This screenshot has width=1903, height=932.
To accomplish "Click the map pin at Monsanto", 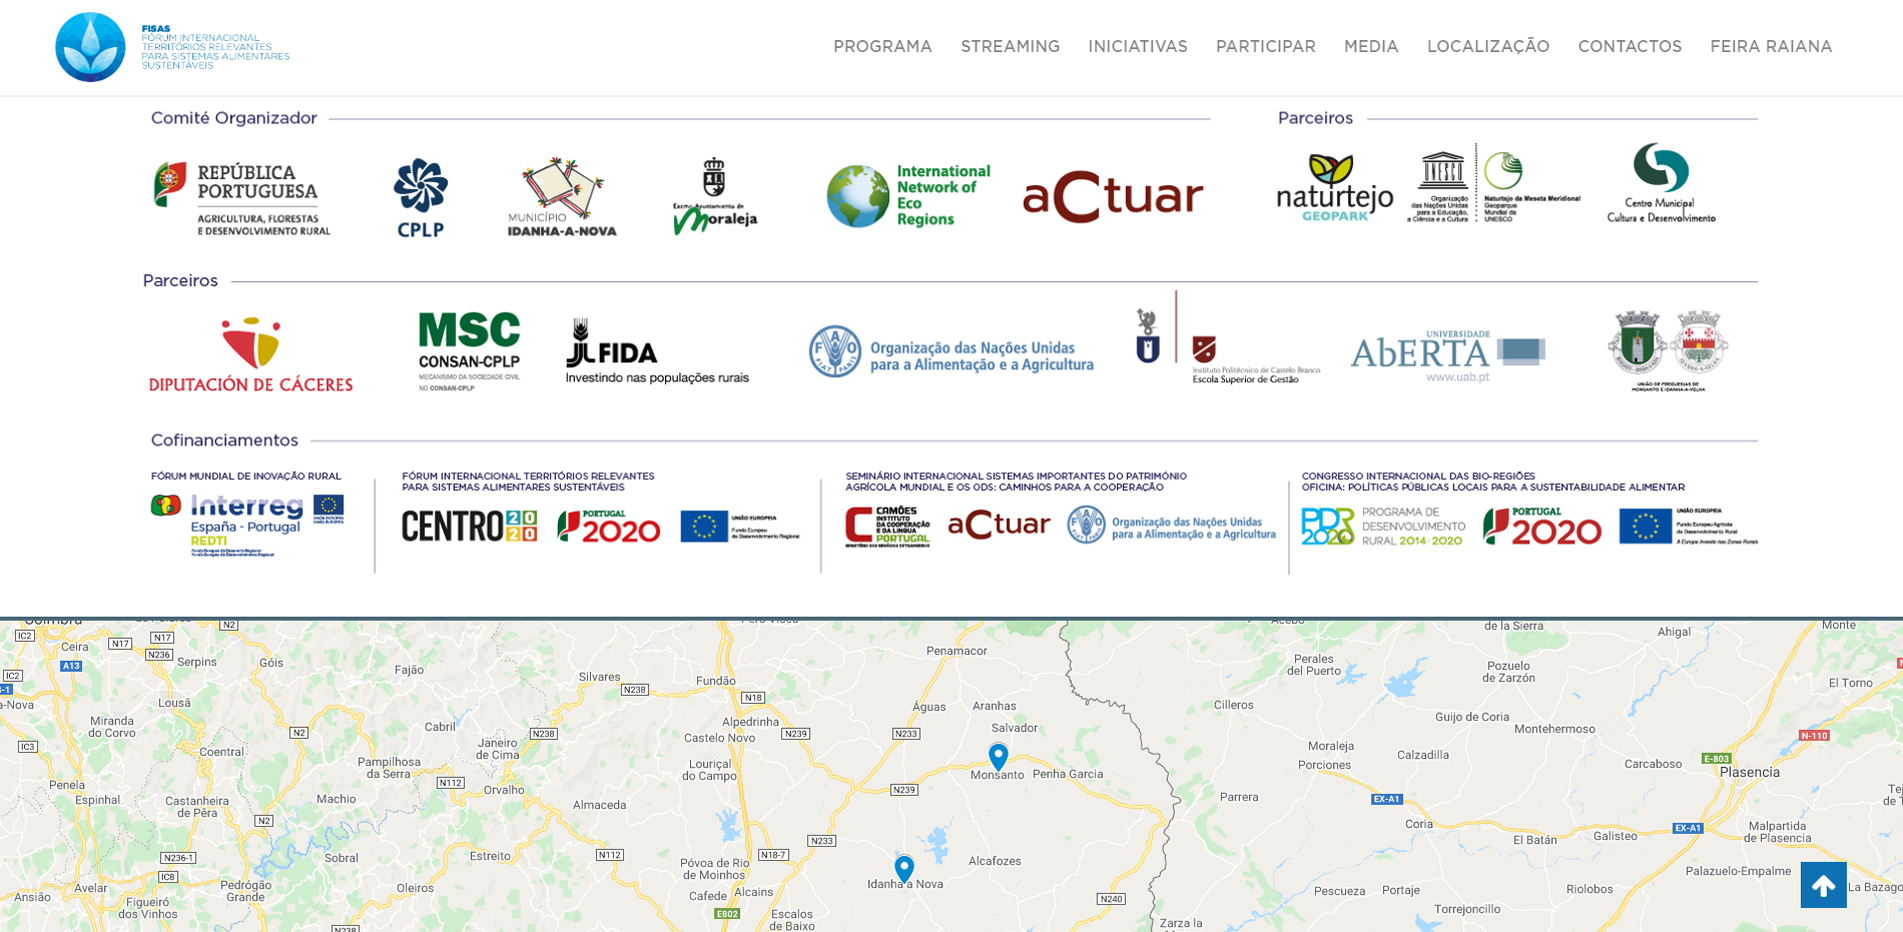I will click(998, 757).
